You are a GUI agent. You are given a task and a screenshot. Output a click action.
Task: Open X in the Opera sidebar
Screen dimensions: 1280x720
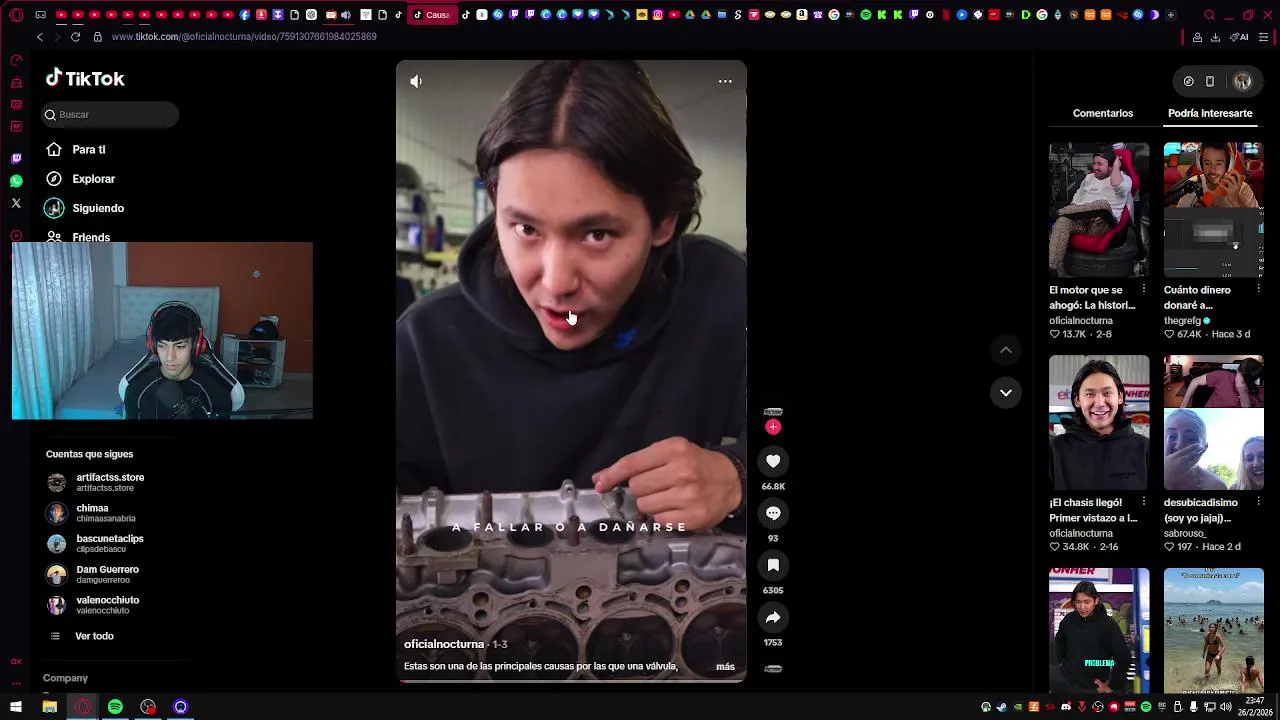(16, 203)
